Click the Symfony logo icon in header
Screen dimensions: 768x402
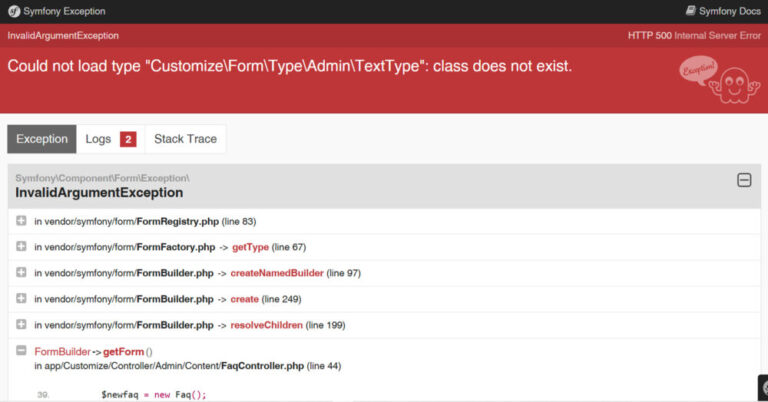pyautogui.click(x=14, y=11)
